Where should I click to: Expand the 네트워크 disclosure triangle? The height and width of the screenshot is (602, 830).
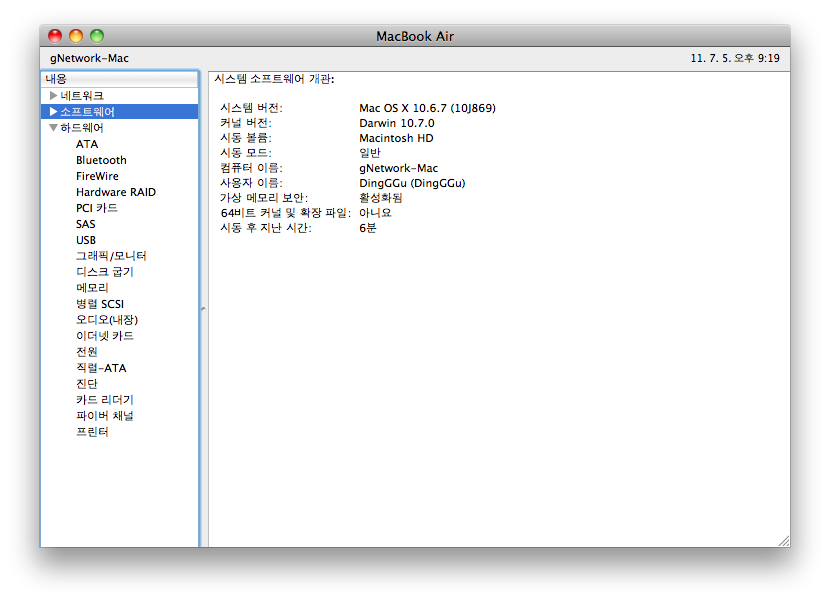click(53, 96)
